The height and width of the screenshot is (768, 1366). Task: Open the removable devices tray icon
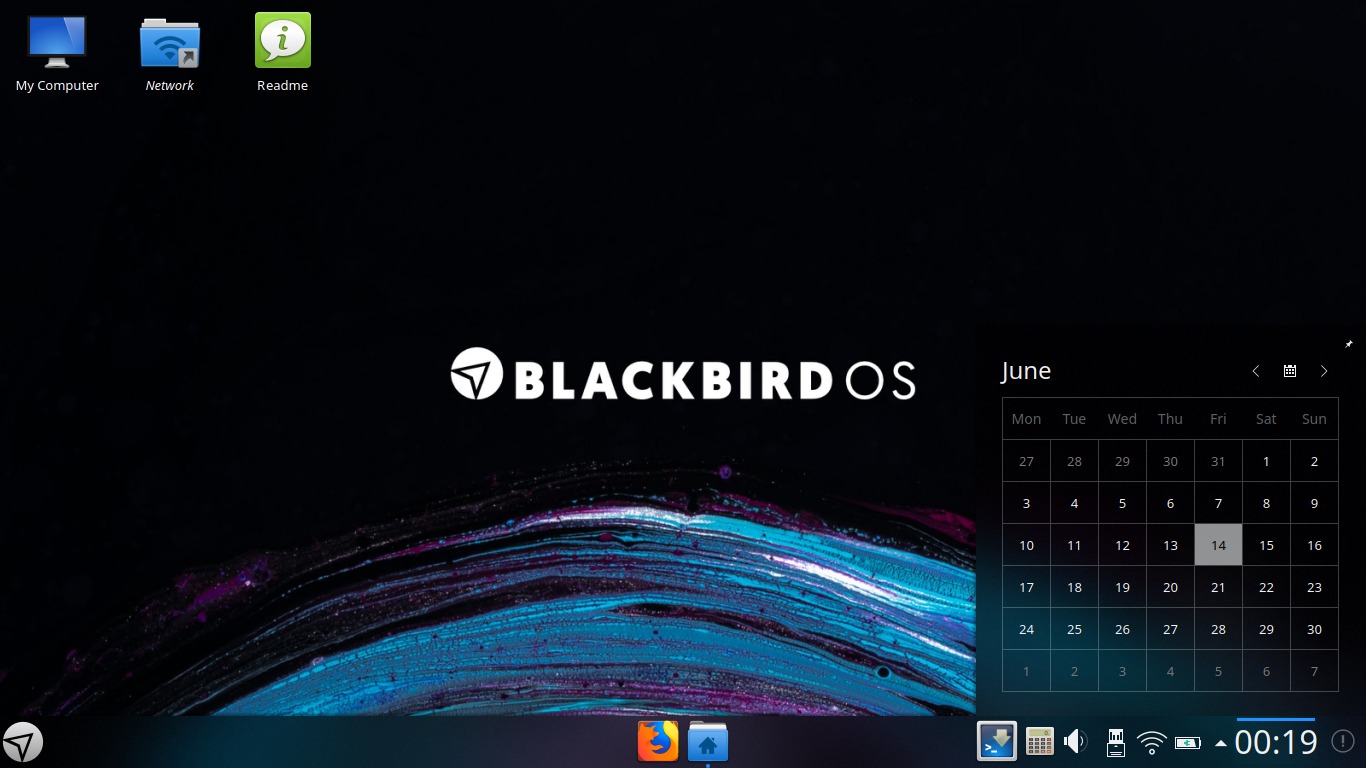click(1115, 742)
